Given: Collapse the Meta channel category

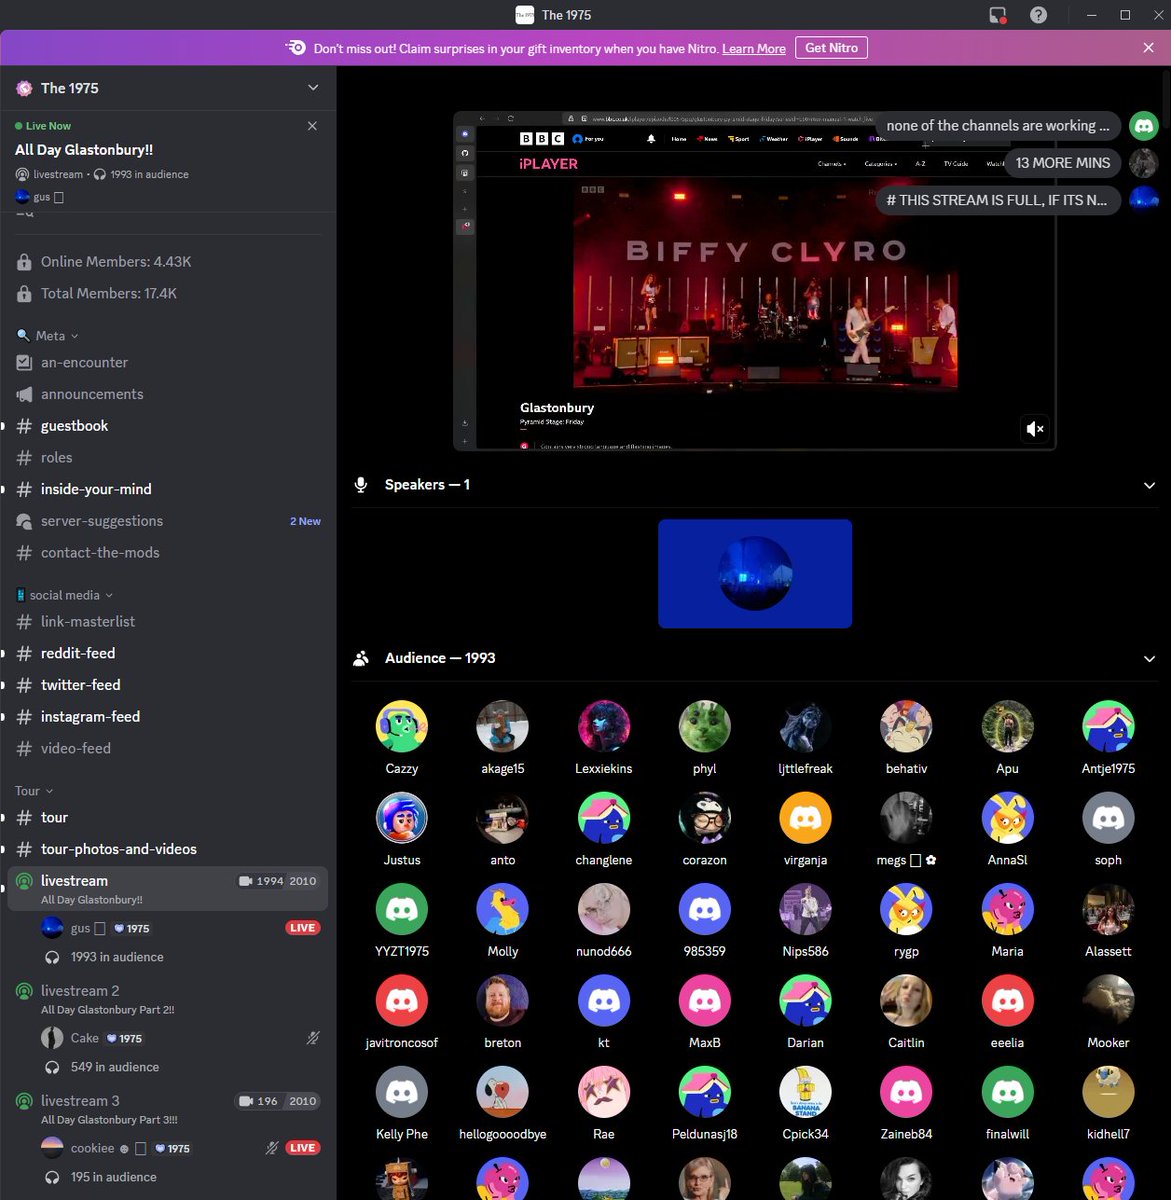Looking at the screenshot, I should pos(48,336).
